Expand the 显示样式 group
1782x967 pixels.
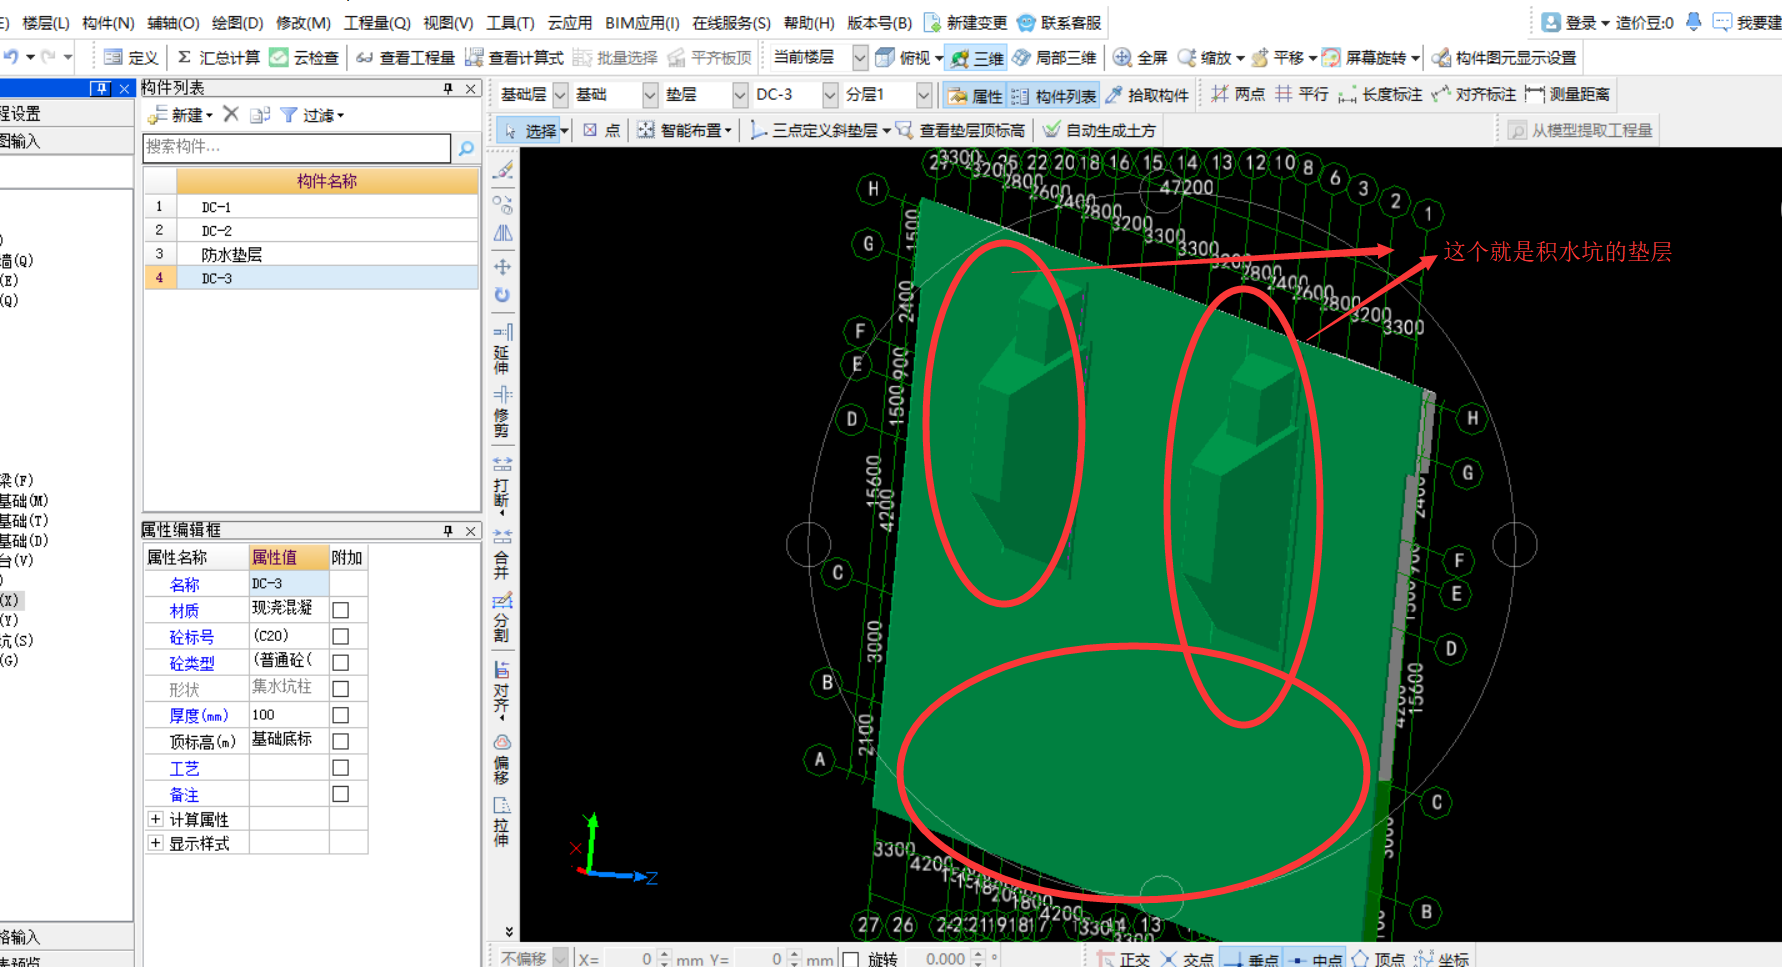(156, 843)
